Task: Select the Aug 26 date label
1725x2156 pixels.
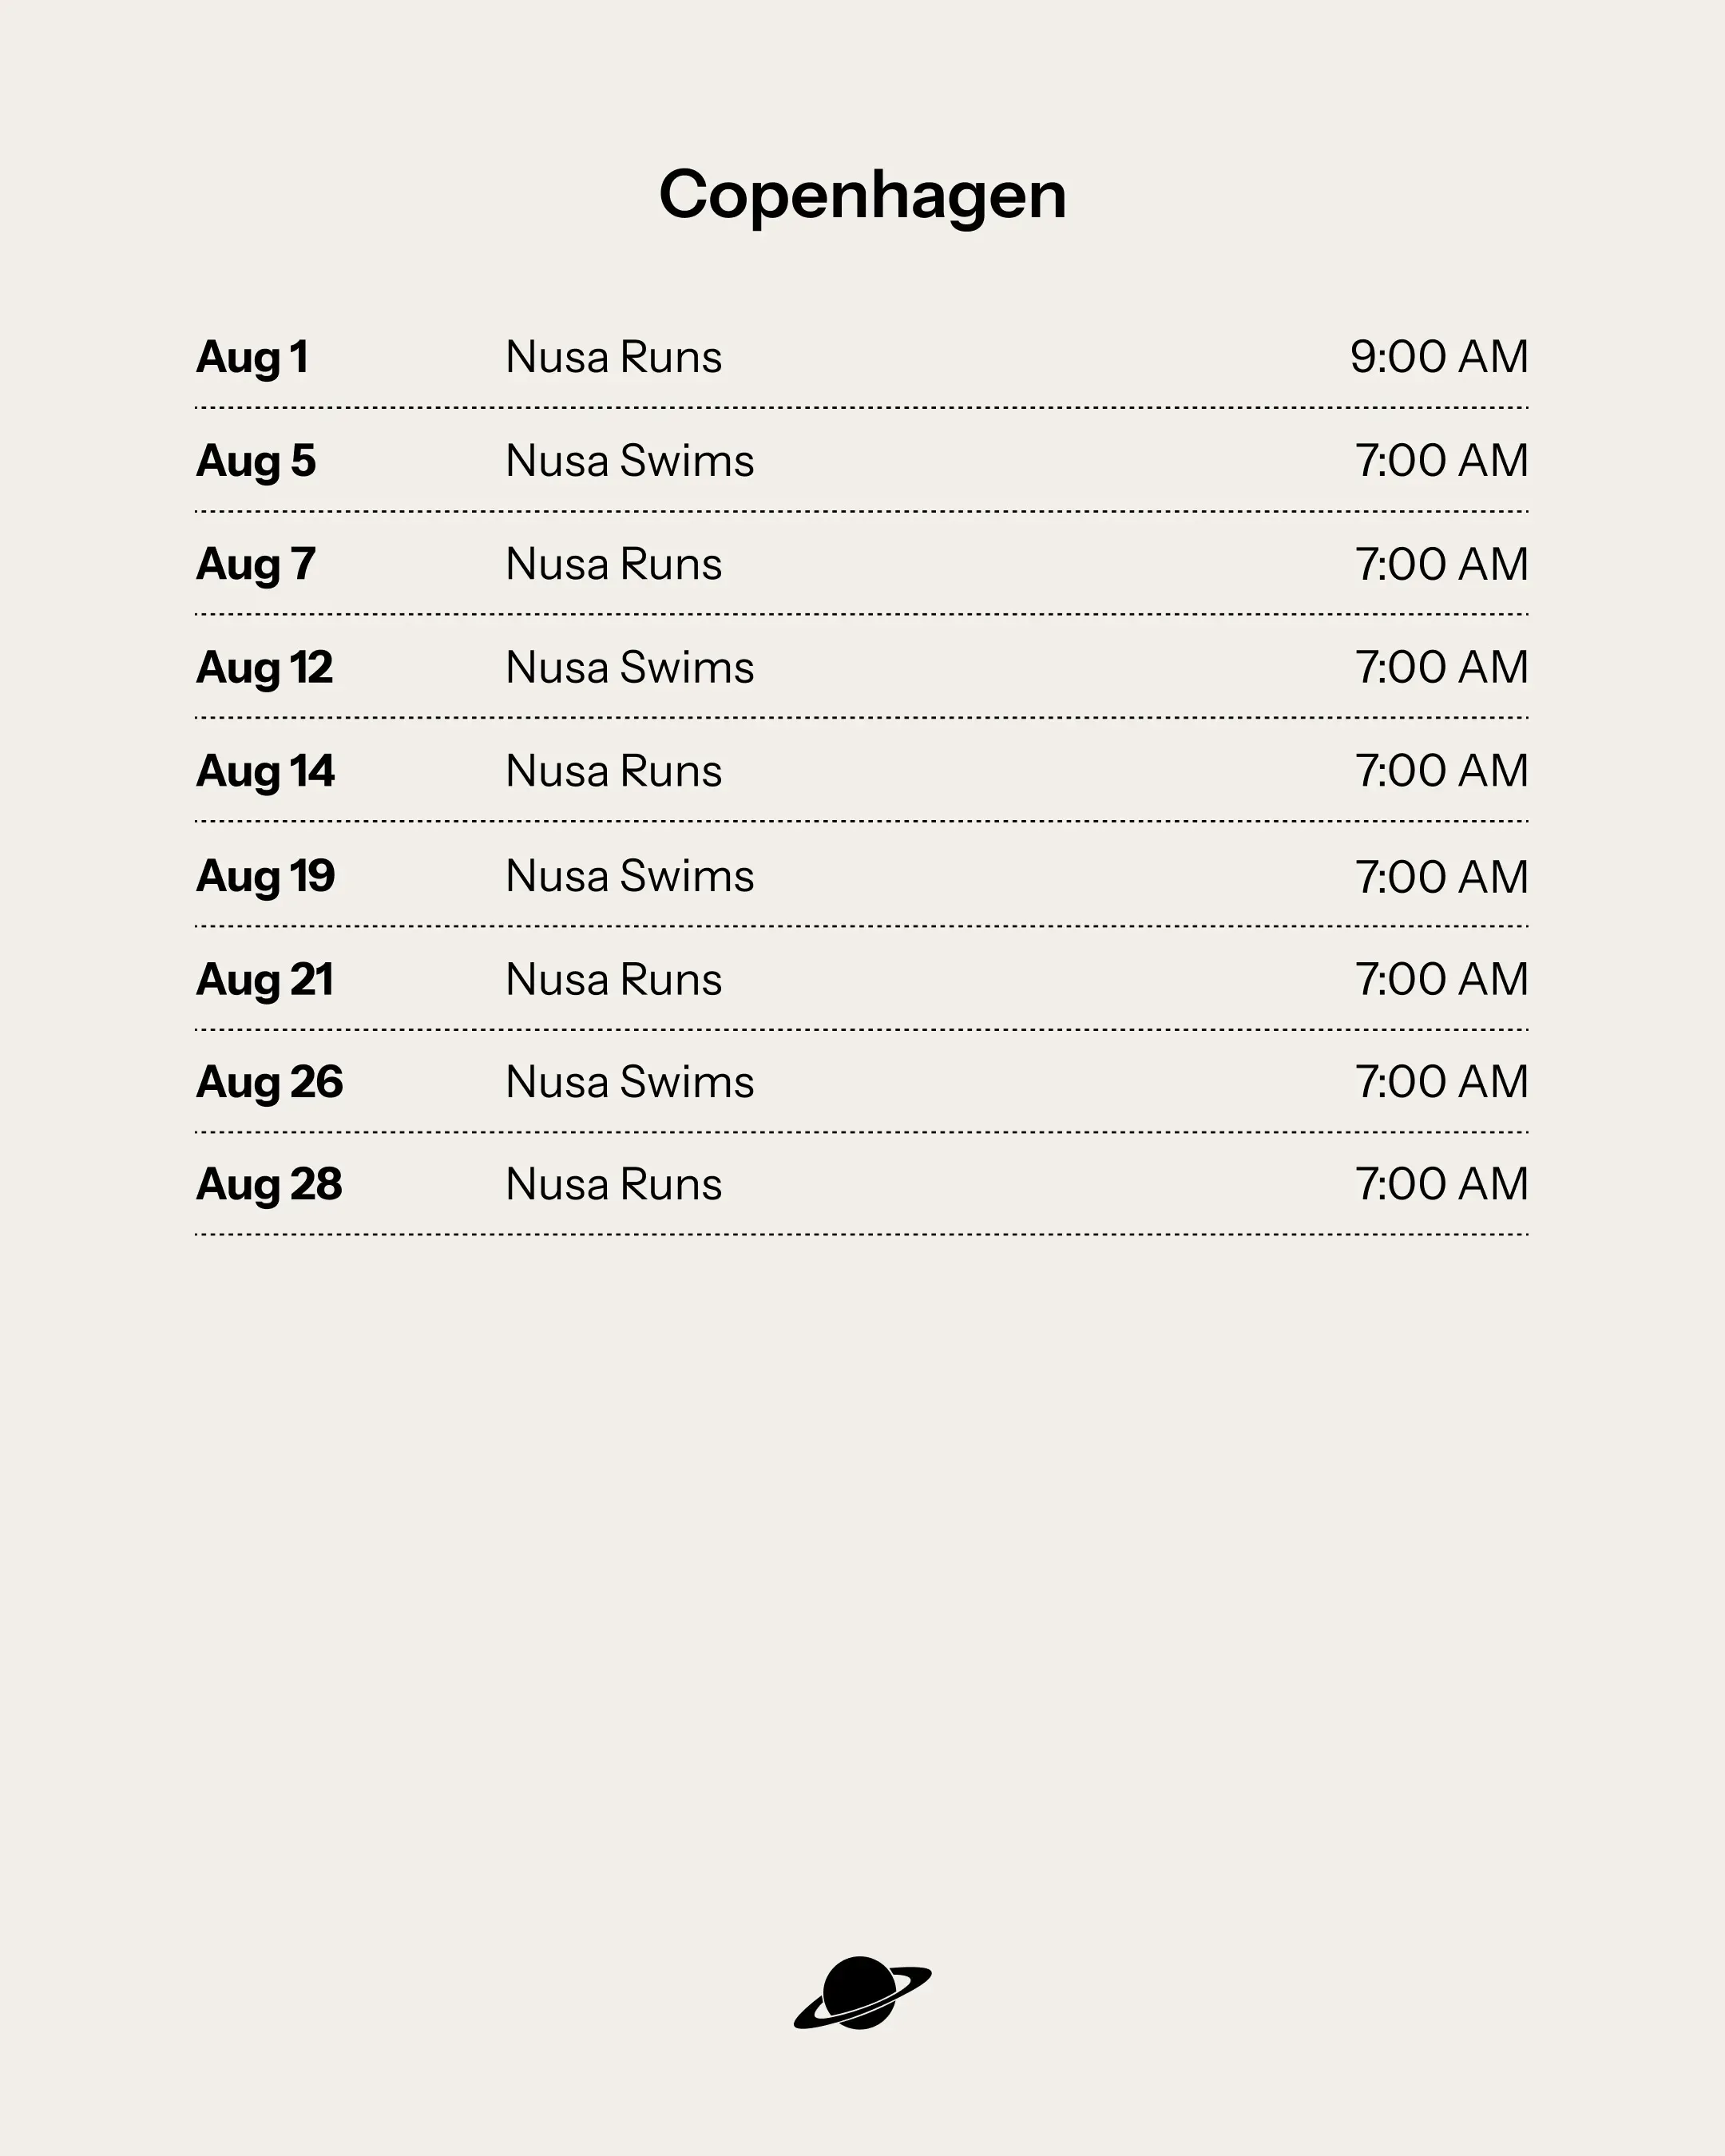Action: [x=269, y=1083]
